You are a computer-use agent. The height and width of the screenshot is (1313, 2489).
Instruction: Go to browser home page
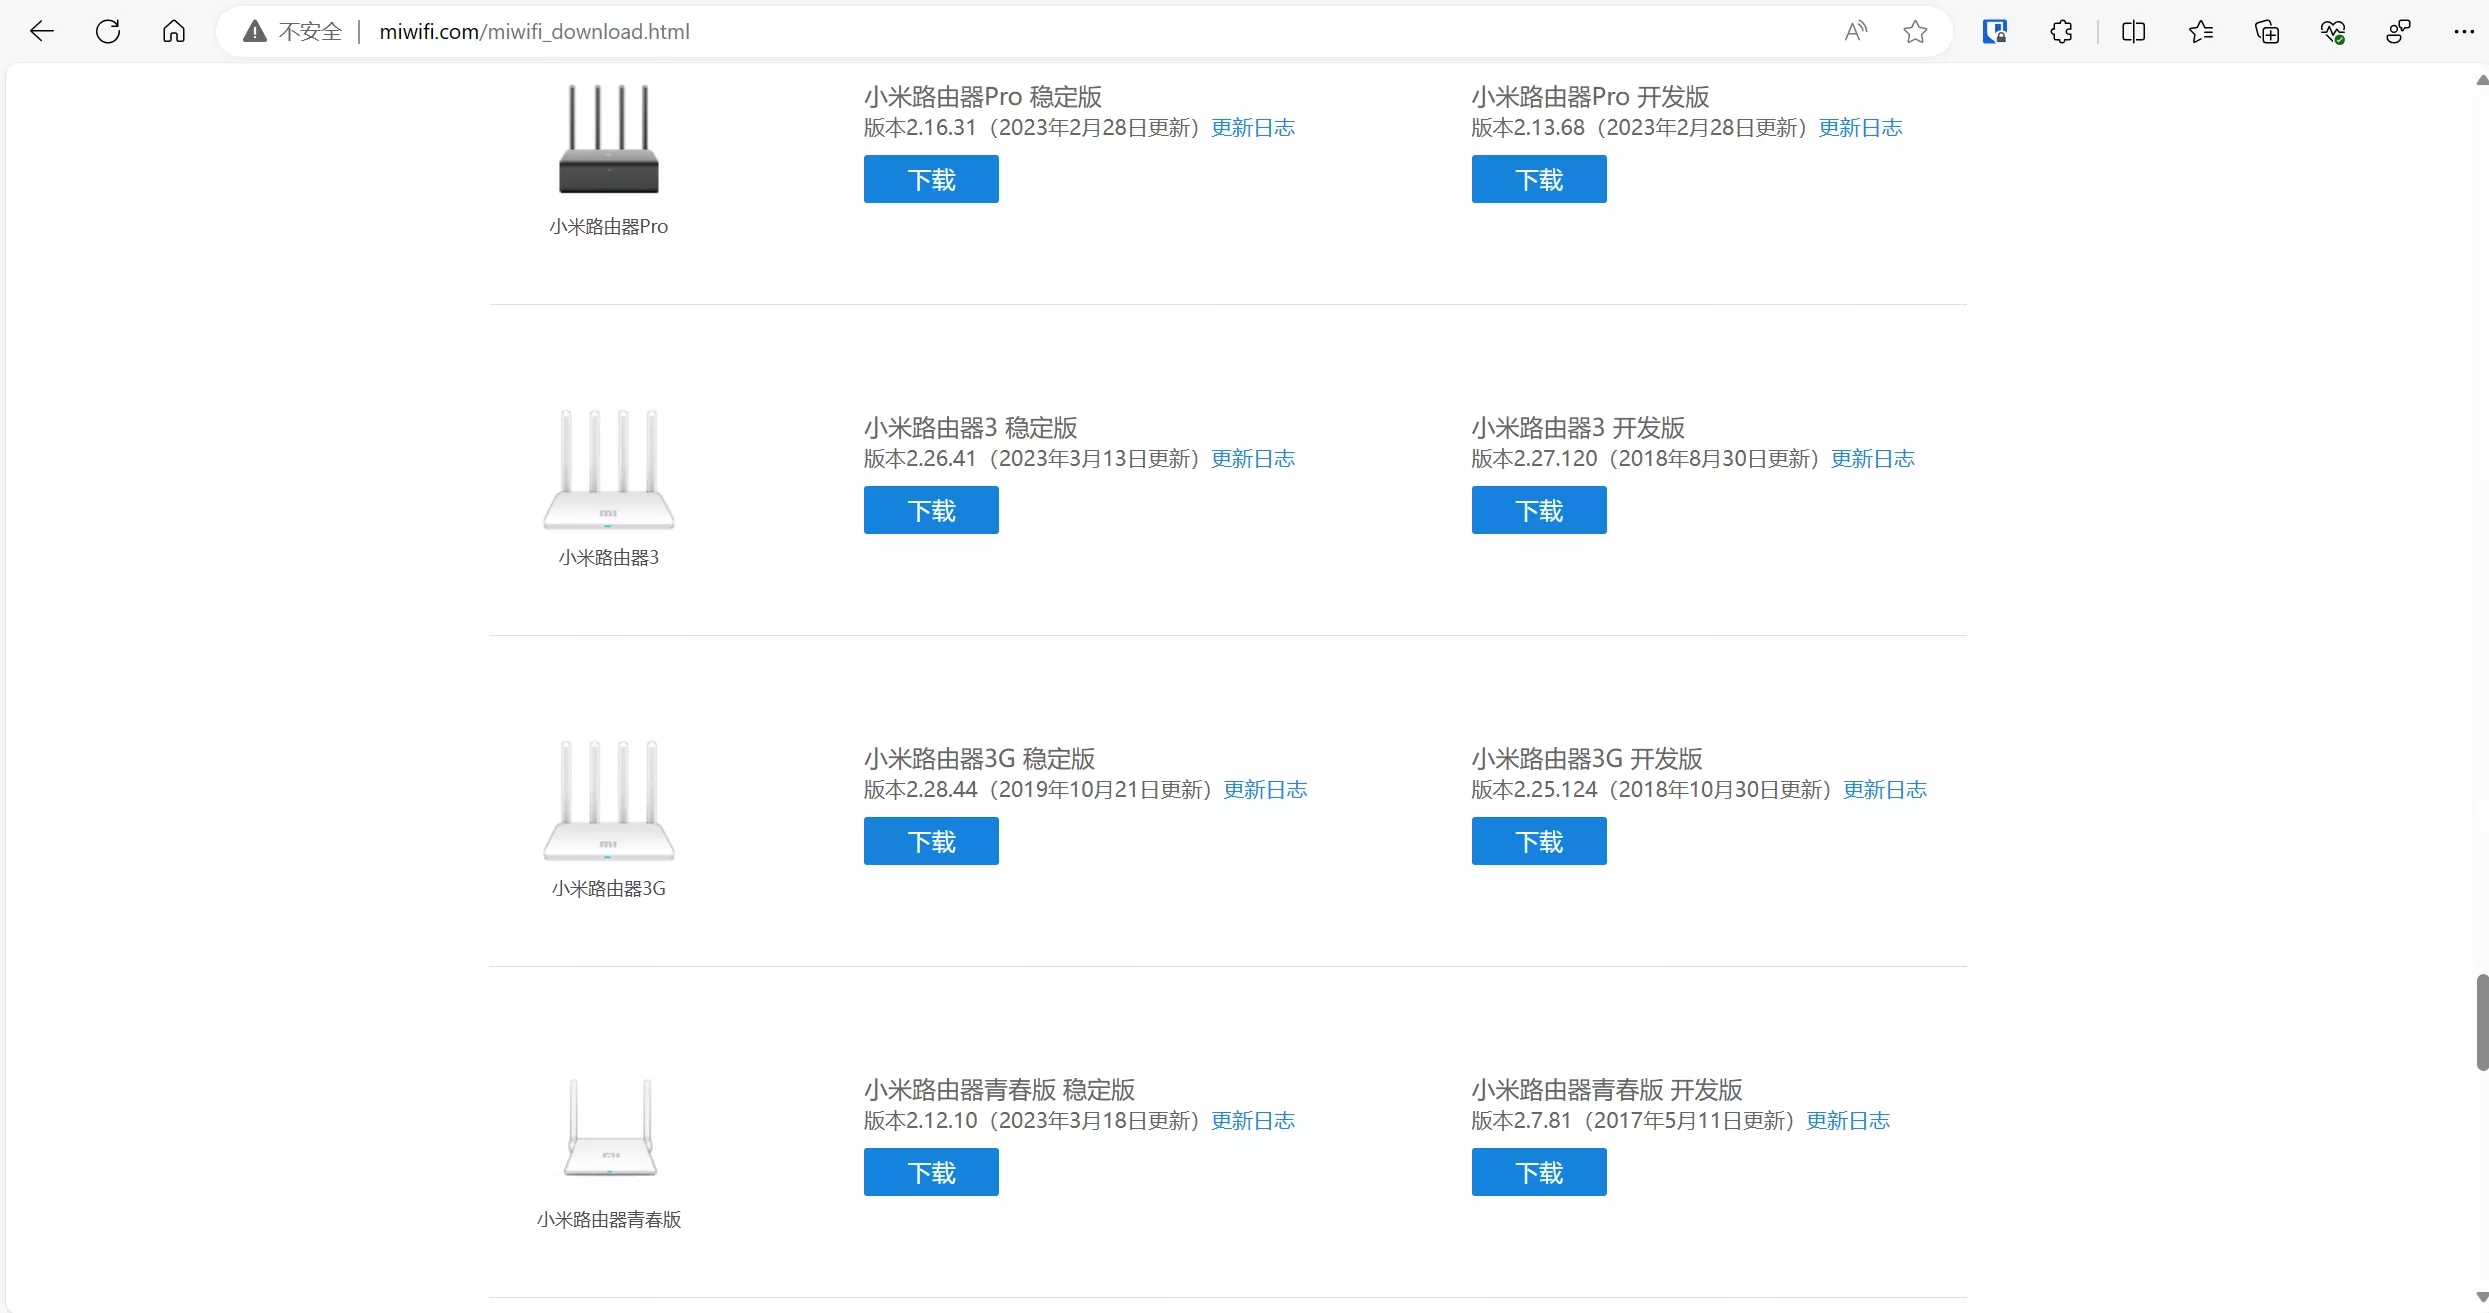coord(174,31)
